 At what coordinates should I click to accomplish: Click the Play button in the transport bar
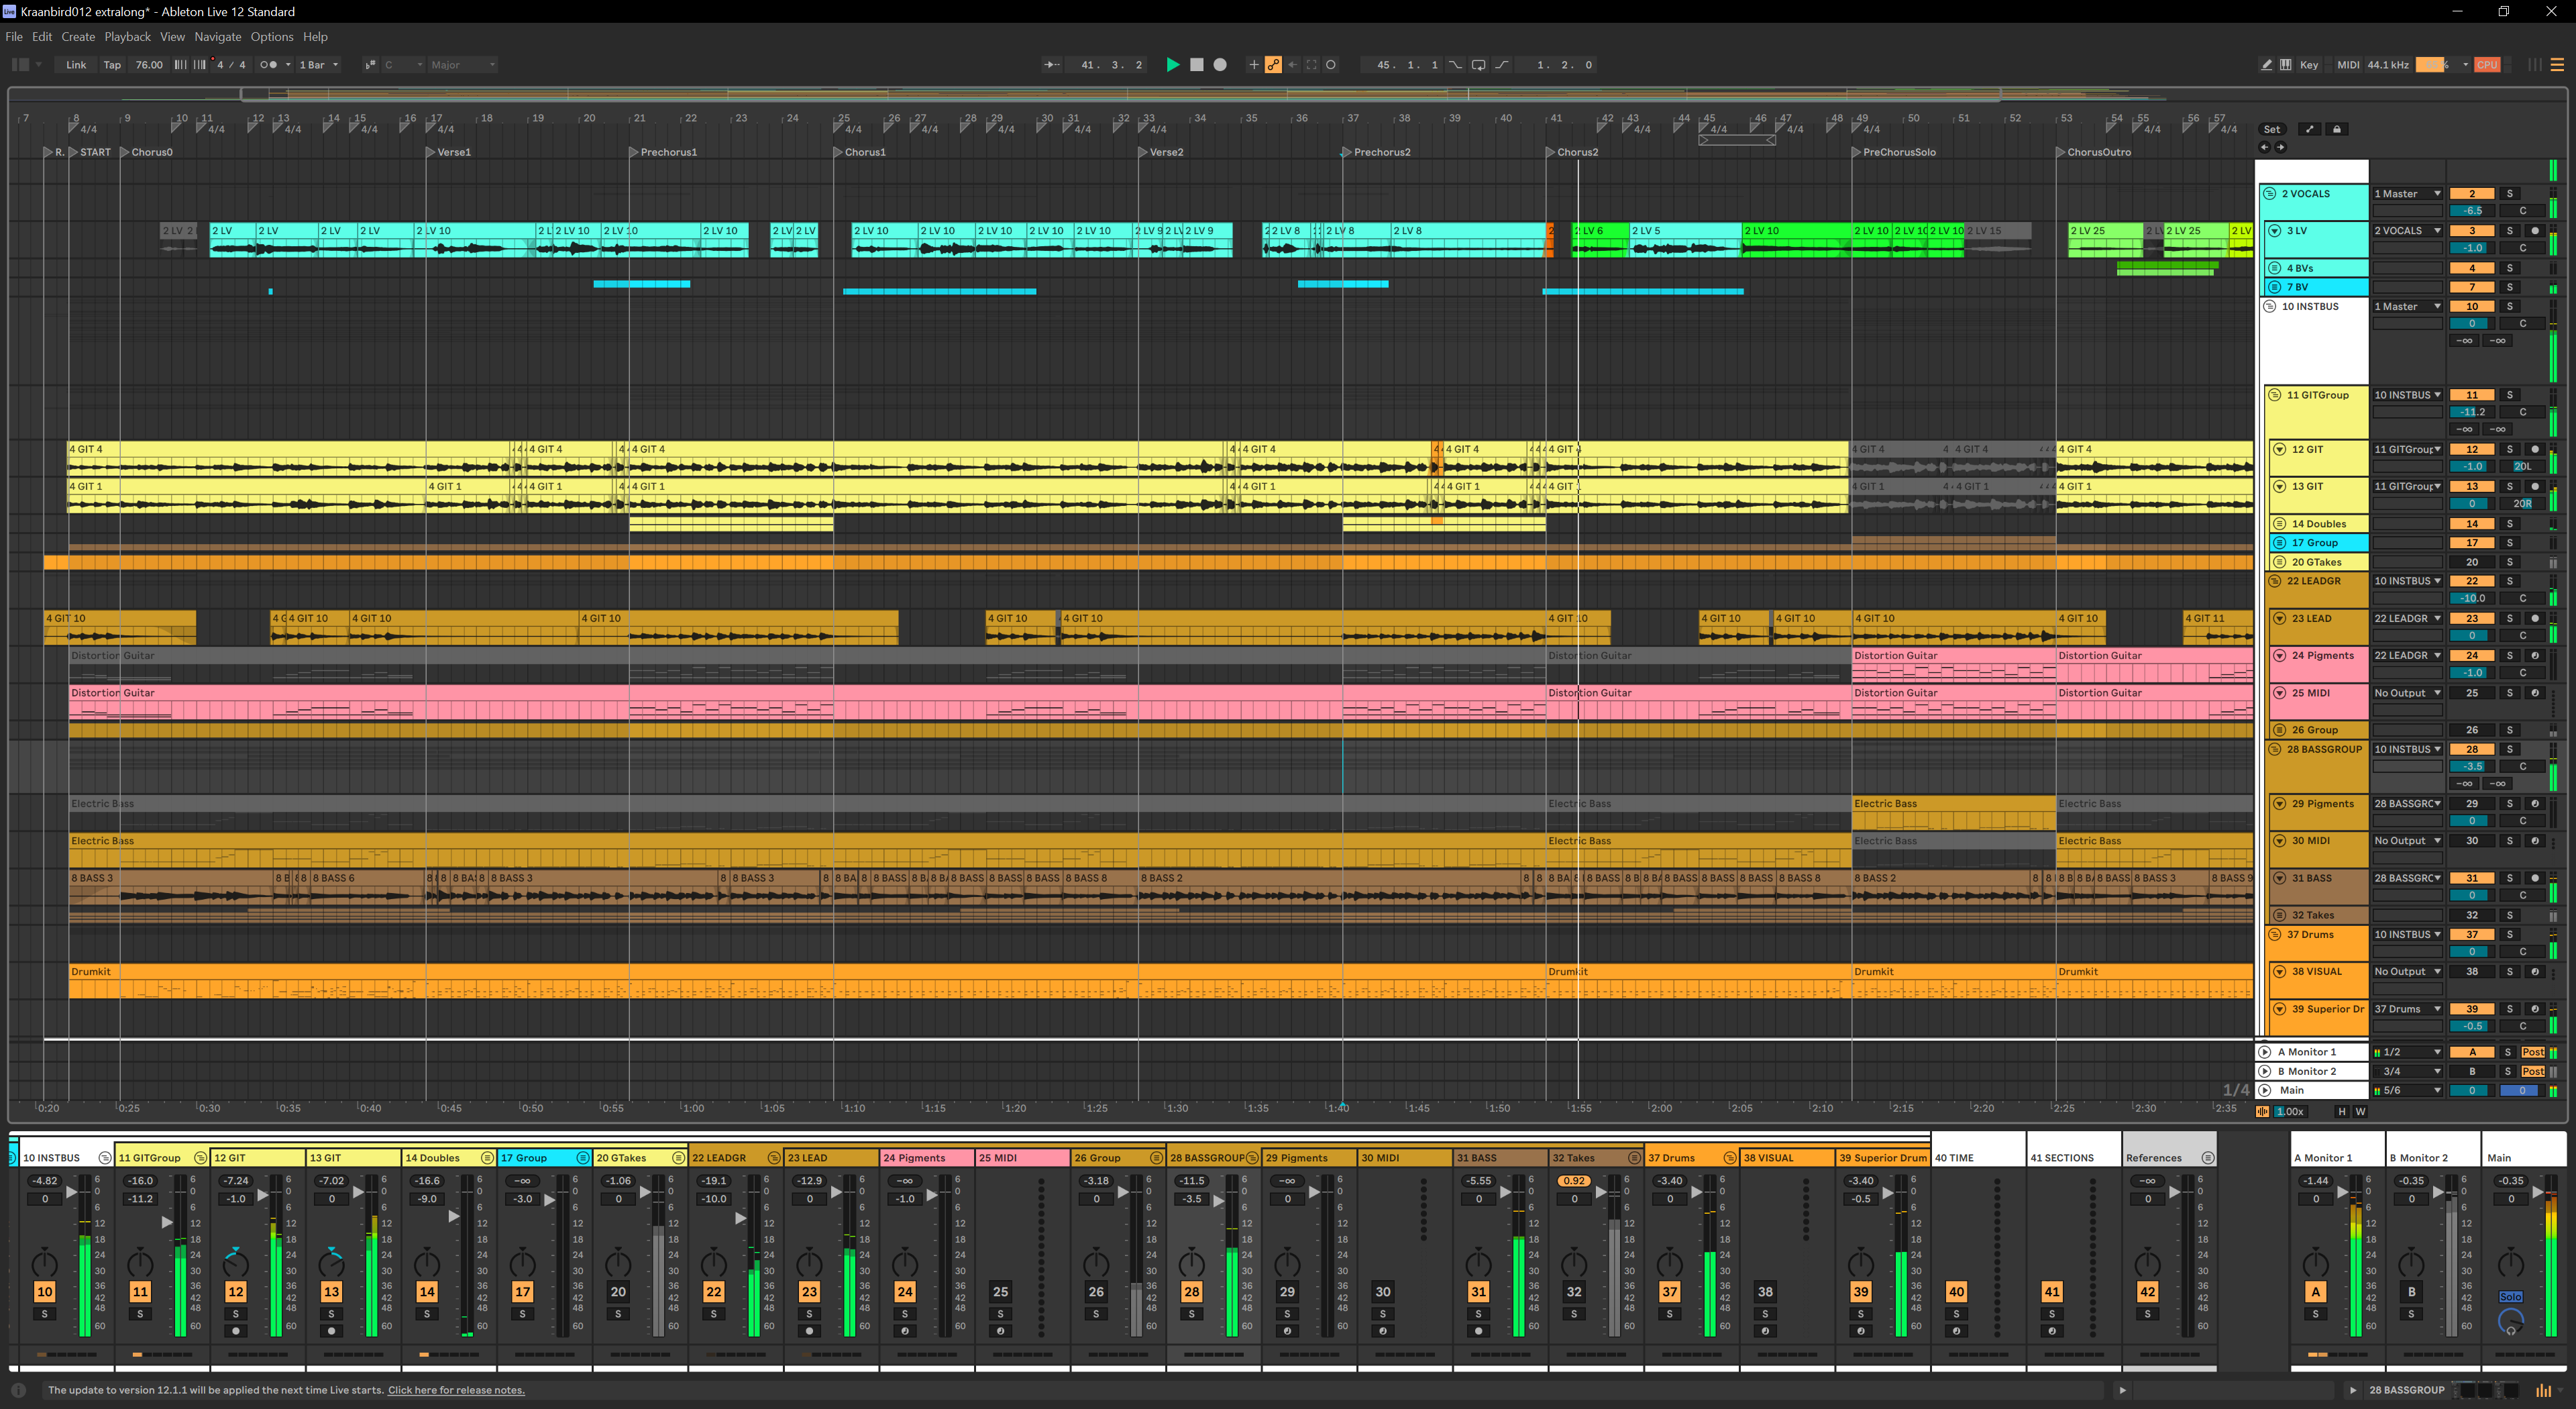click(1174, 65)
